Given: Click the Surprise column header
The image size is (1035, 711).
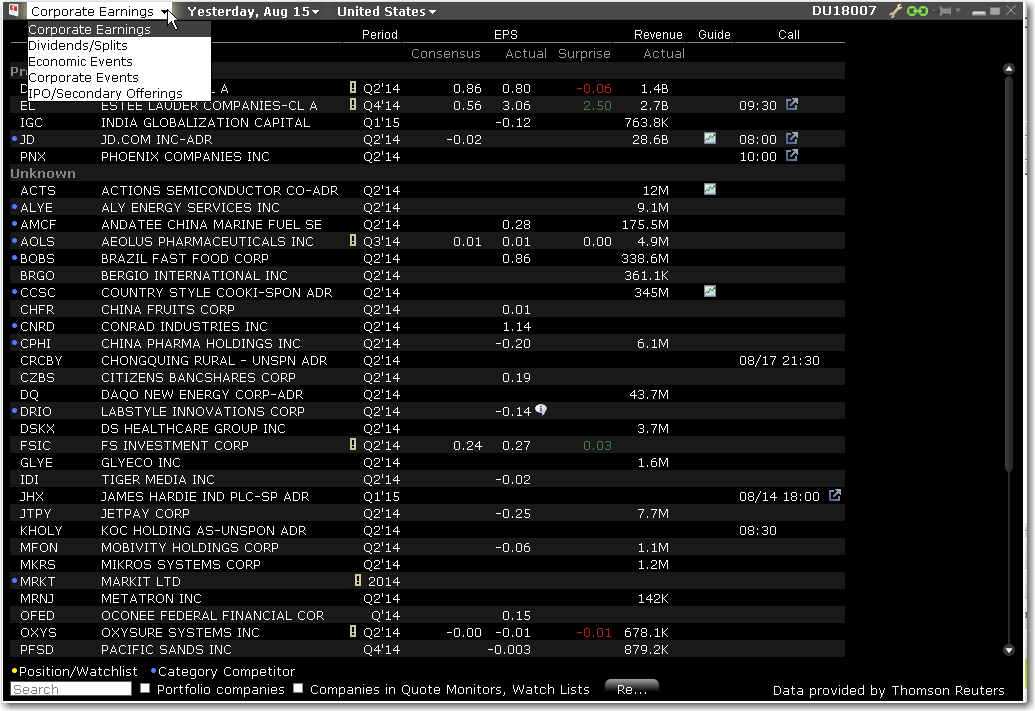Looking at the screenshot, I should [584, 53].
